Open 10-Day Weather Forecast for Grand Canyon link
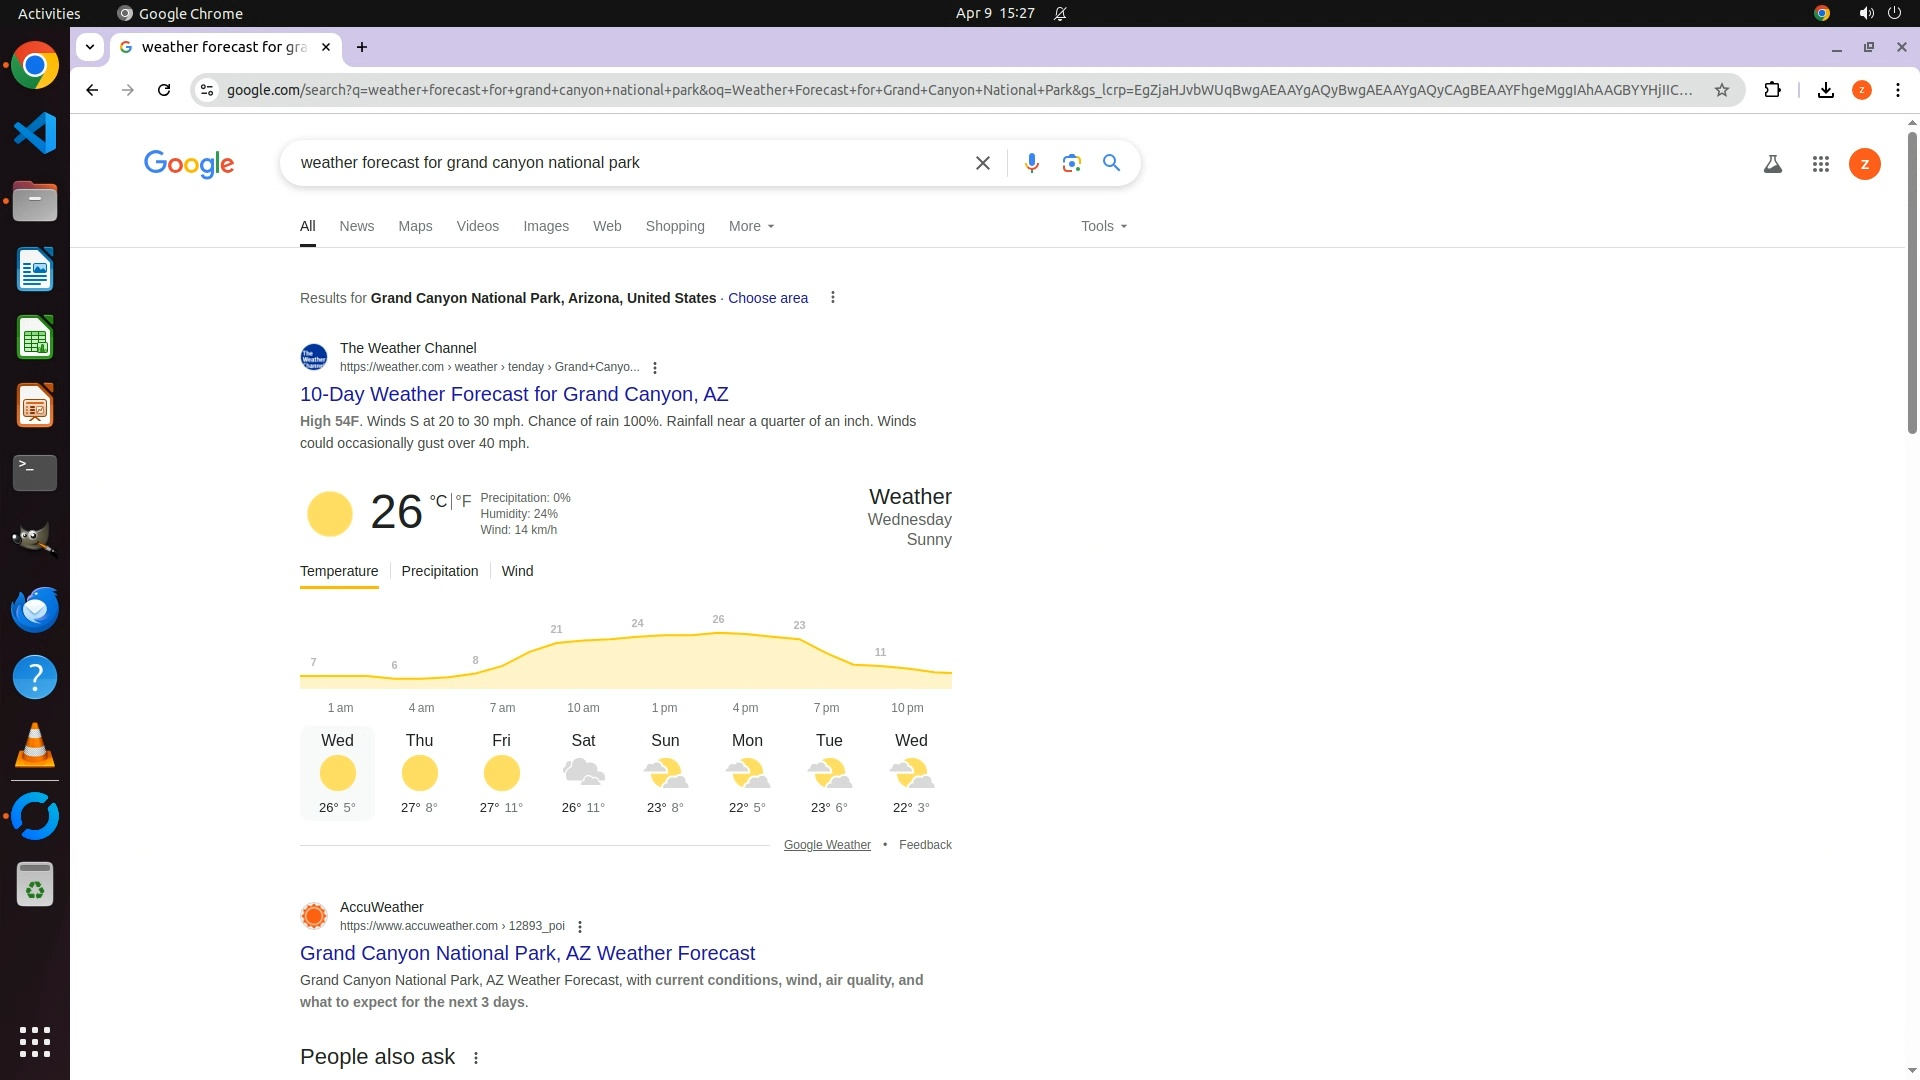 tap(514, 394)
